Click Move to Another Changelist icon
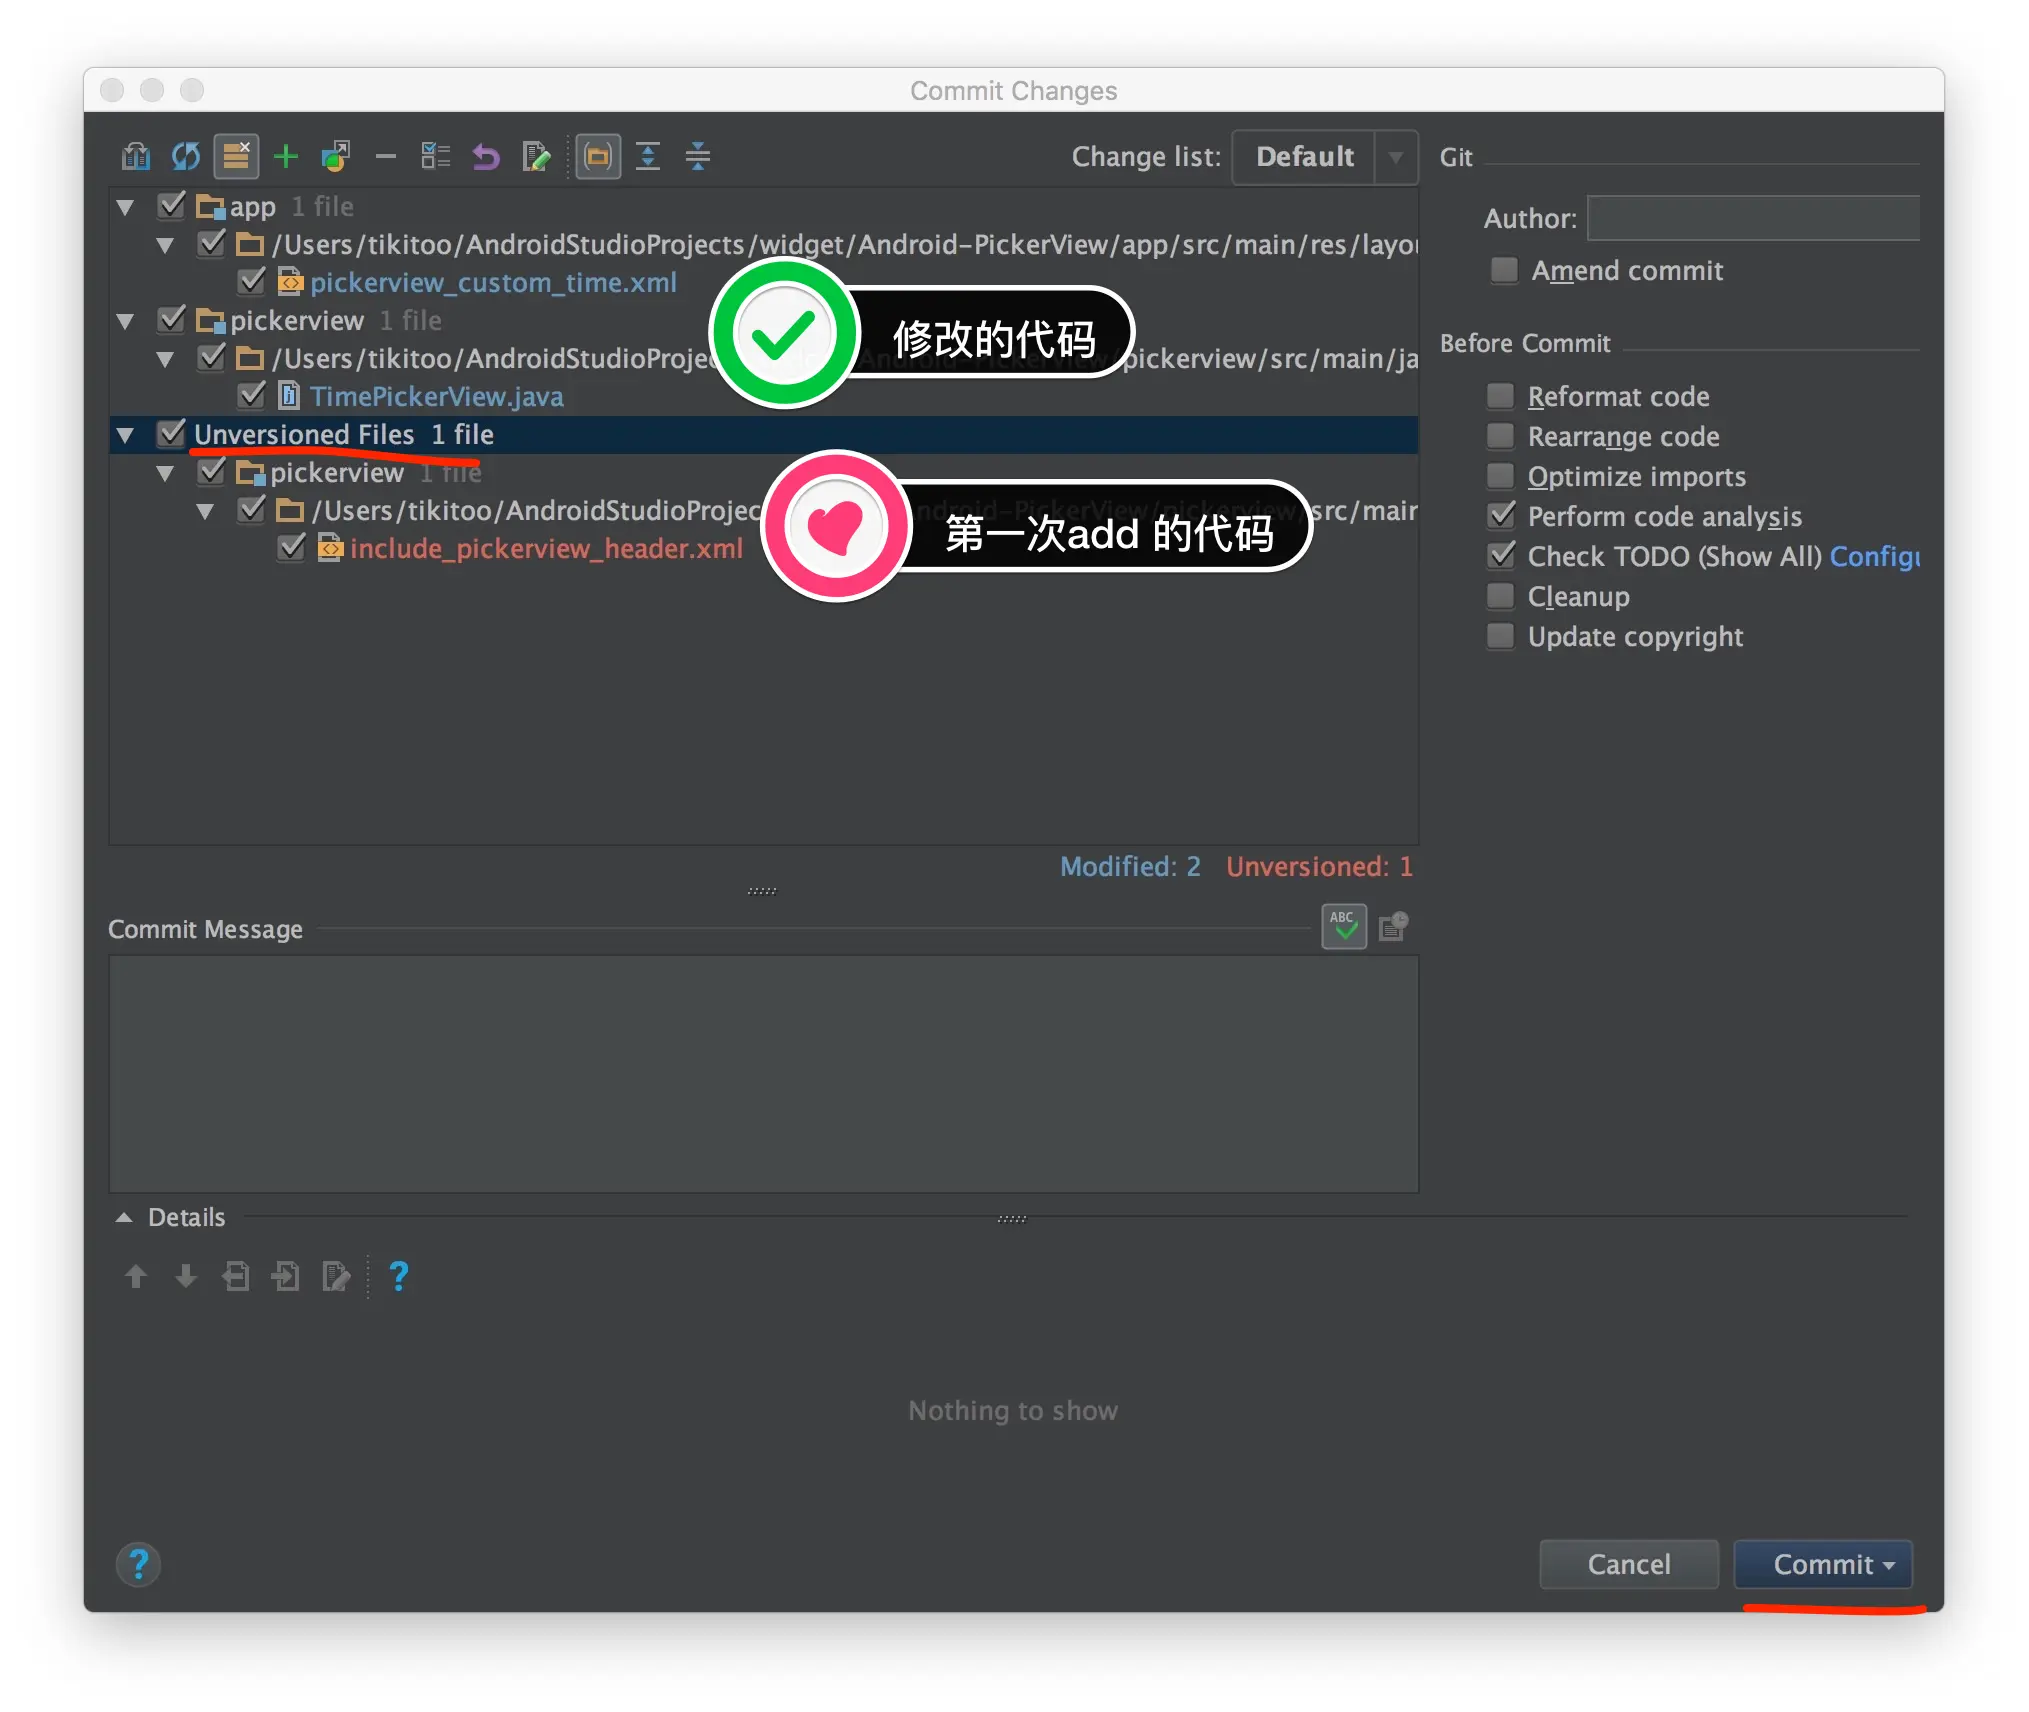This screenshot has width=2029, height=1712. pos(336,156)
